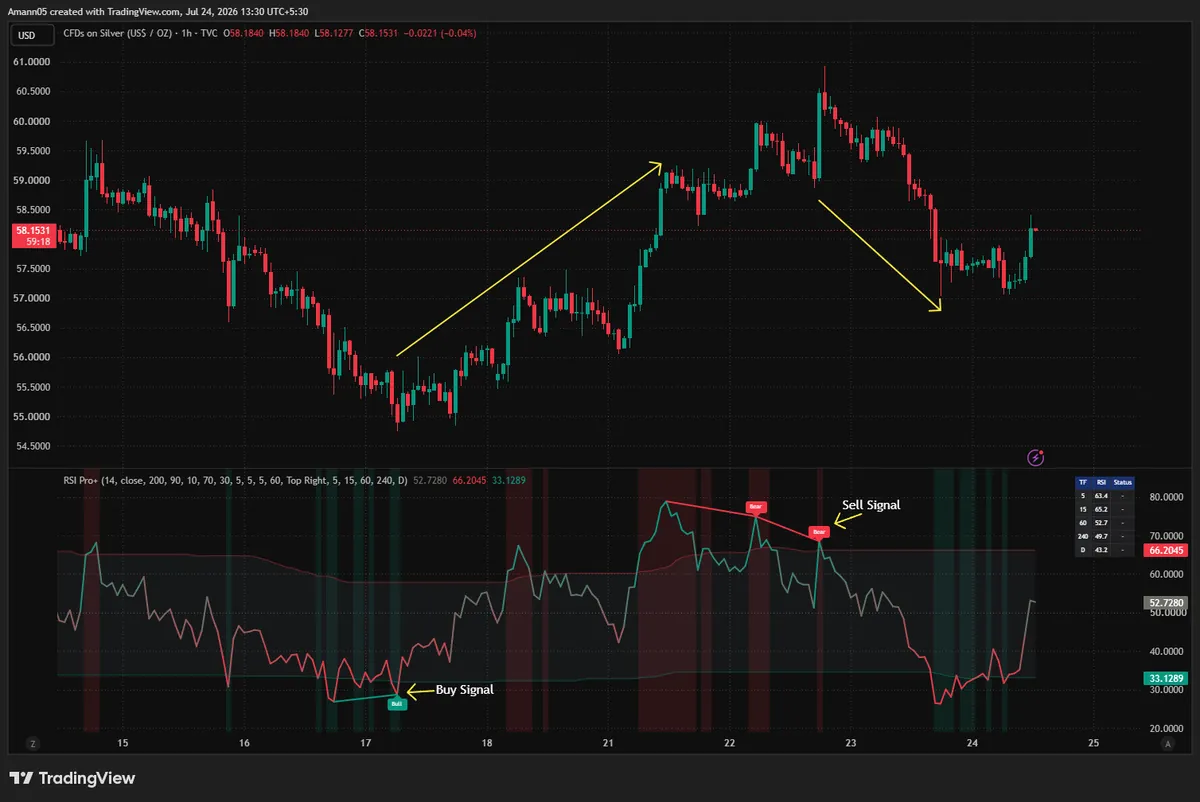
Task: Click the RSI table value 43.2
Action: 1101,550
